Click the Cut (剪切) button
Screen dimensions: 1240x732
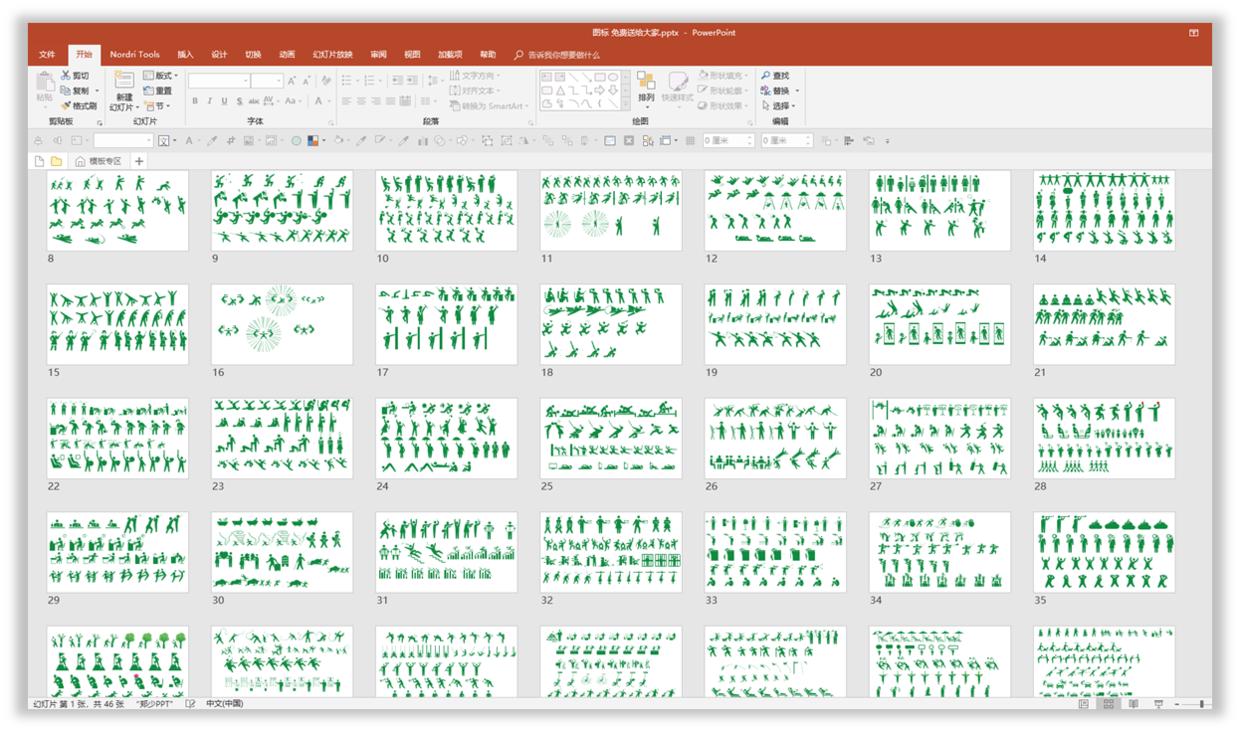point(75,76)
